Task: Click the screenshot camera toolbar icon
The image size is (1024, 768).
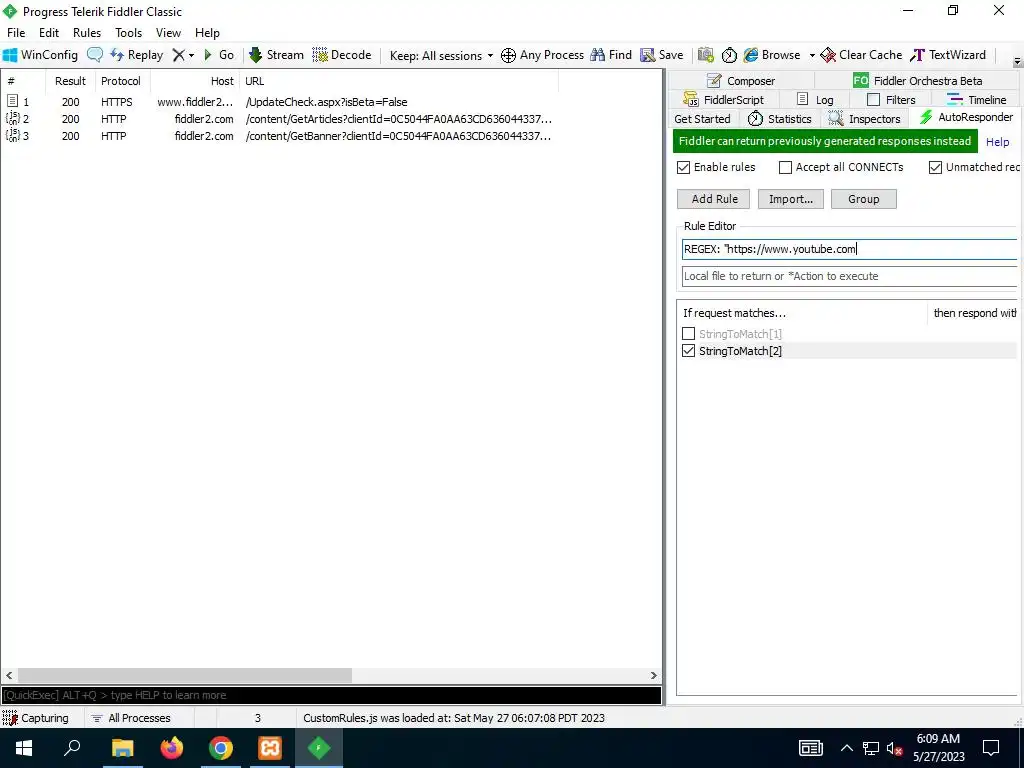Action: (705, 55)
